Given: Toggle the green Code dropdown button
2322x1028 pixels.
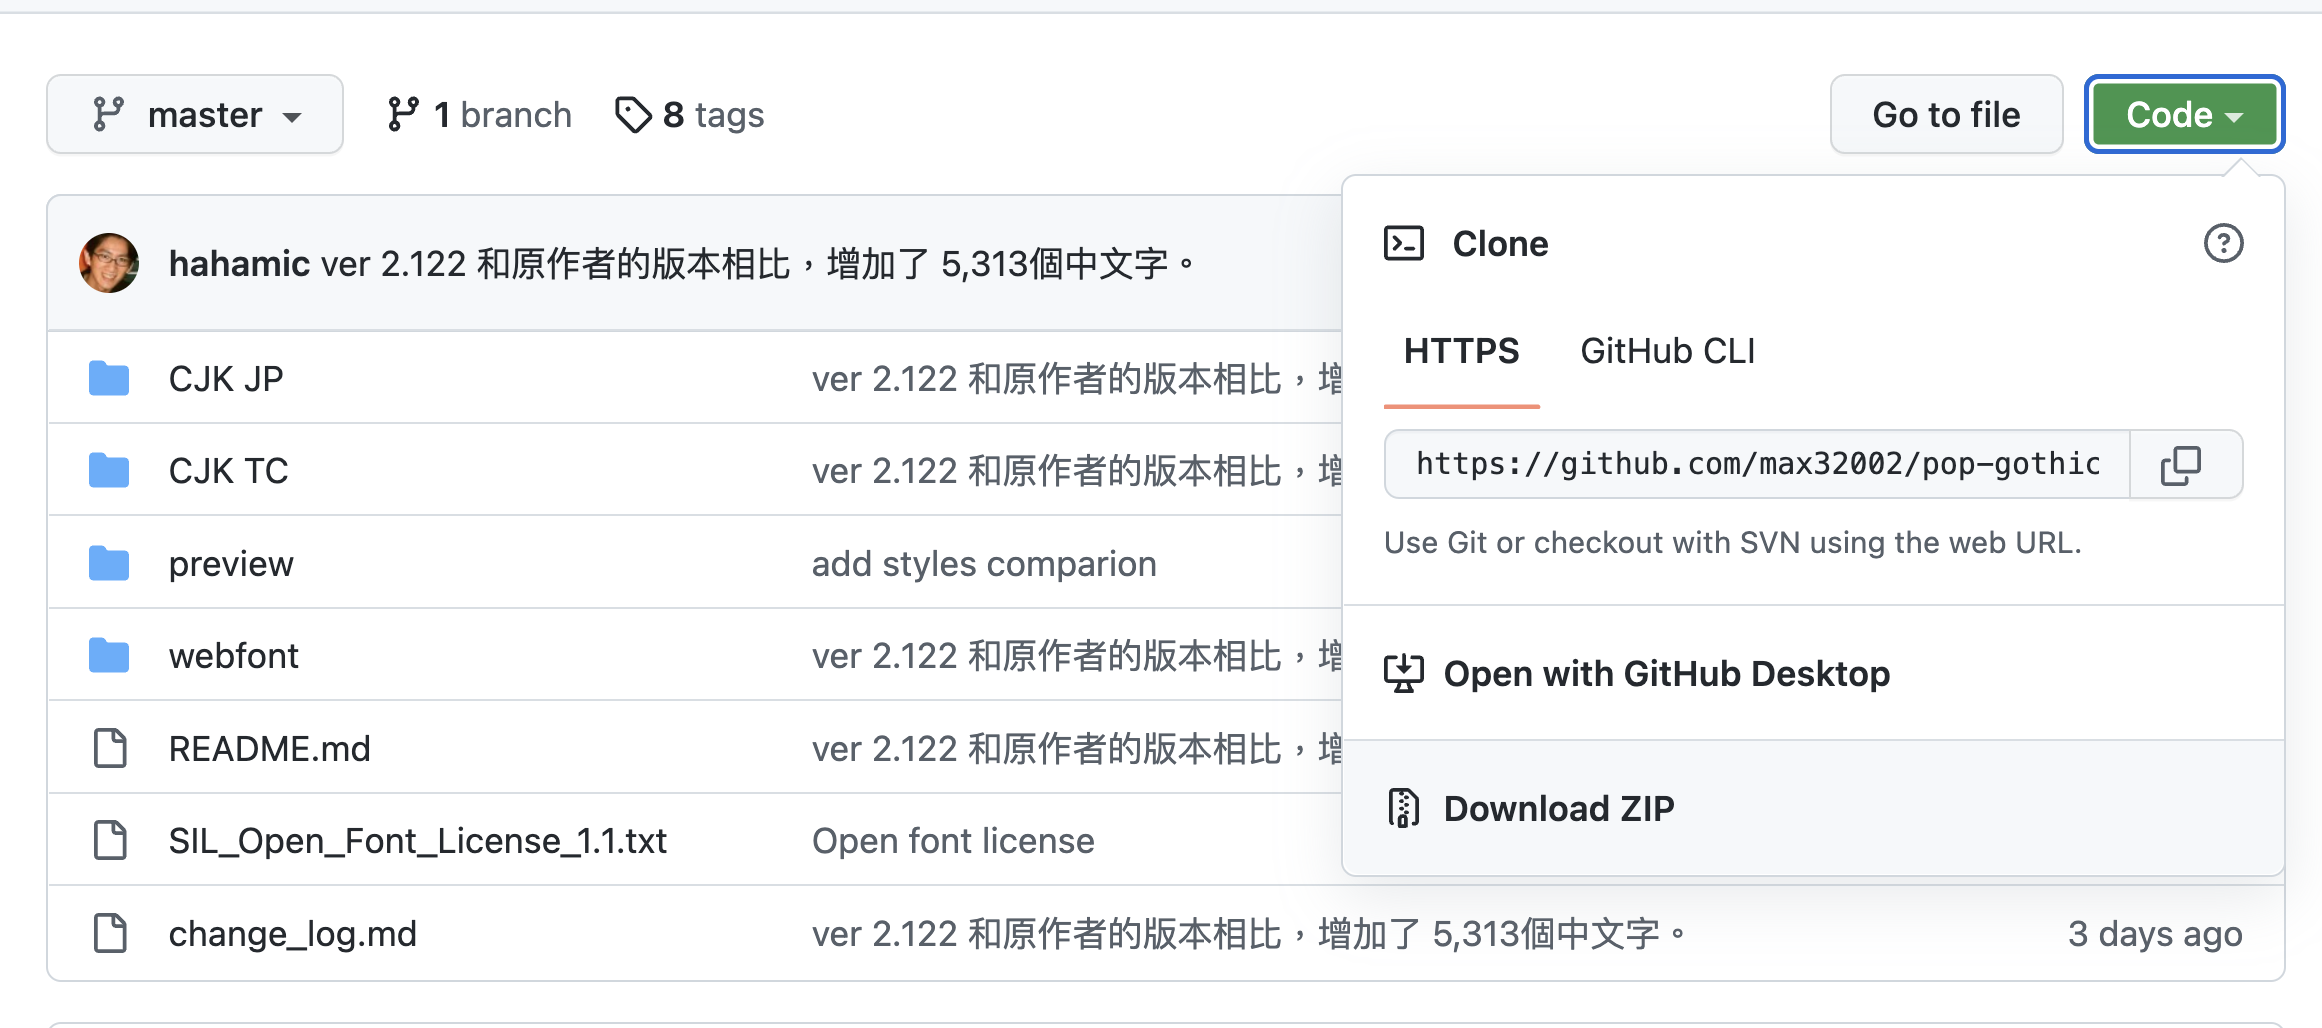Looking at the screenshot, I should [x=2184, y=115].
